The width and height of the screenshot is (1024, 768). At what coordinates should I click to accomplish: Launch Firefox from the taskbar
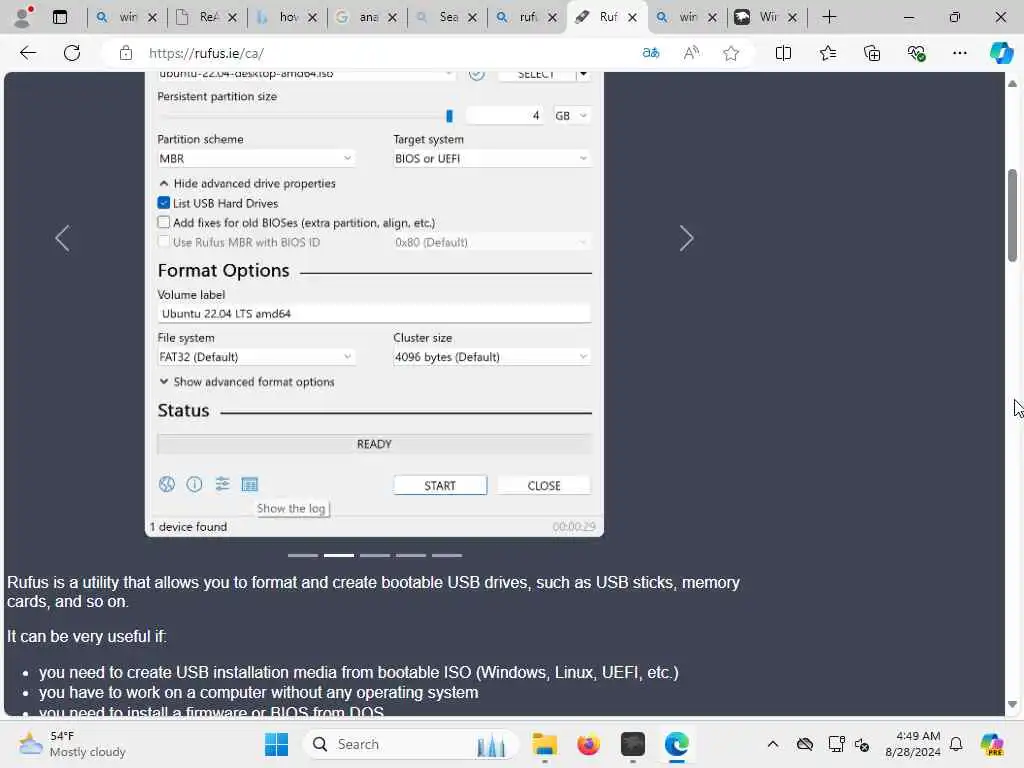pyautogui.click(x=588, y=744)
